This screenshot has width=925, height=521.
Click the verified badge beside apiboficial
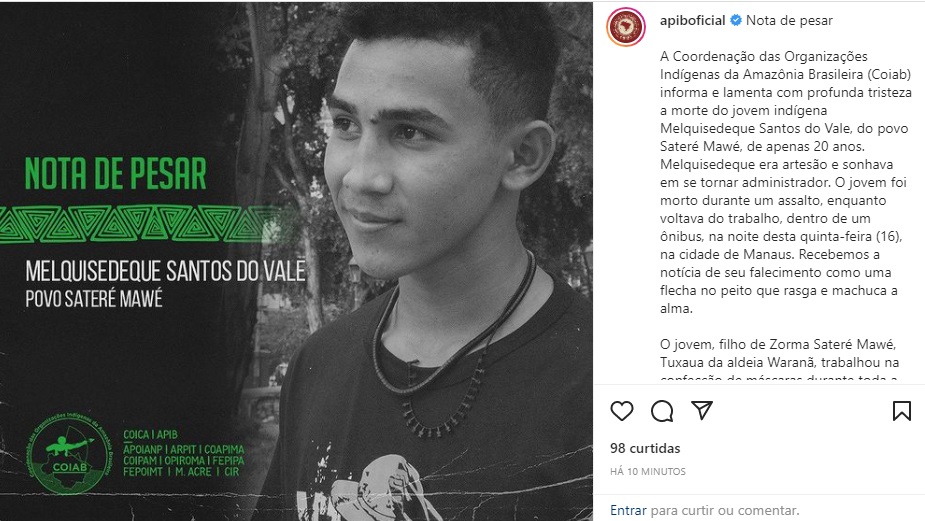click(736, 20)
